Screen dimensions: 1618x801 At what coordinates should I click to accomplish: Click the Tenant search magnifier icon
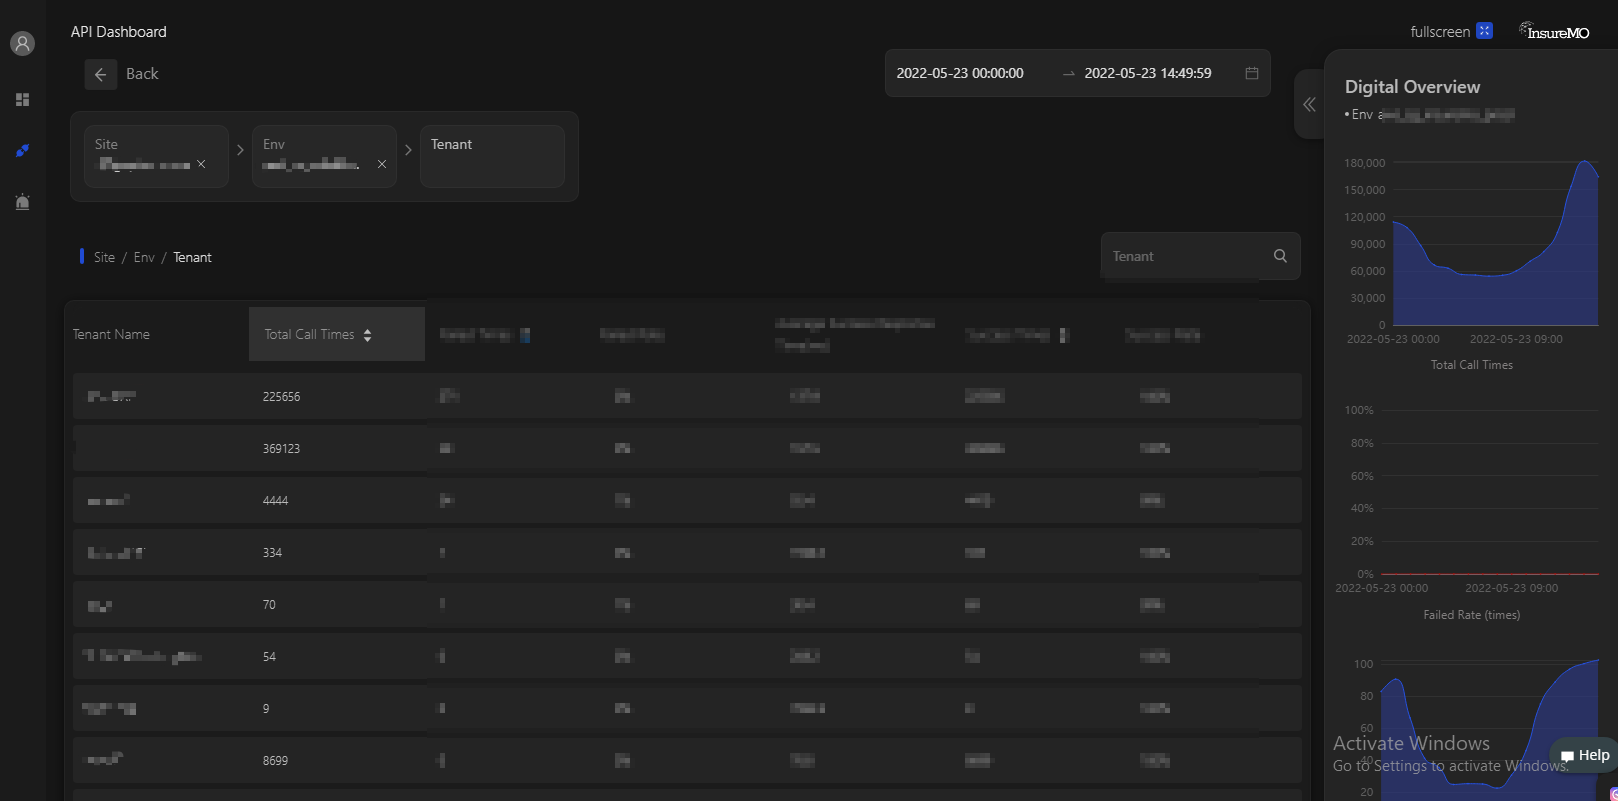point(1280,256)
